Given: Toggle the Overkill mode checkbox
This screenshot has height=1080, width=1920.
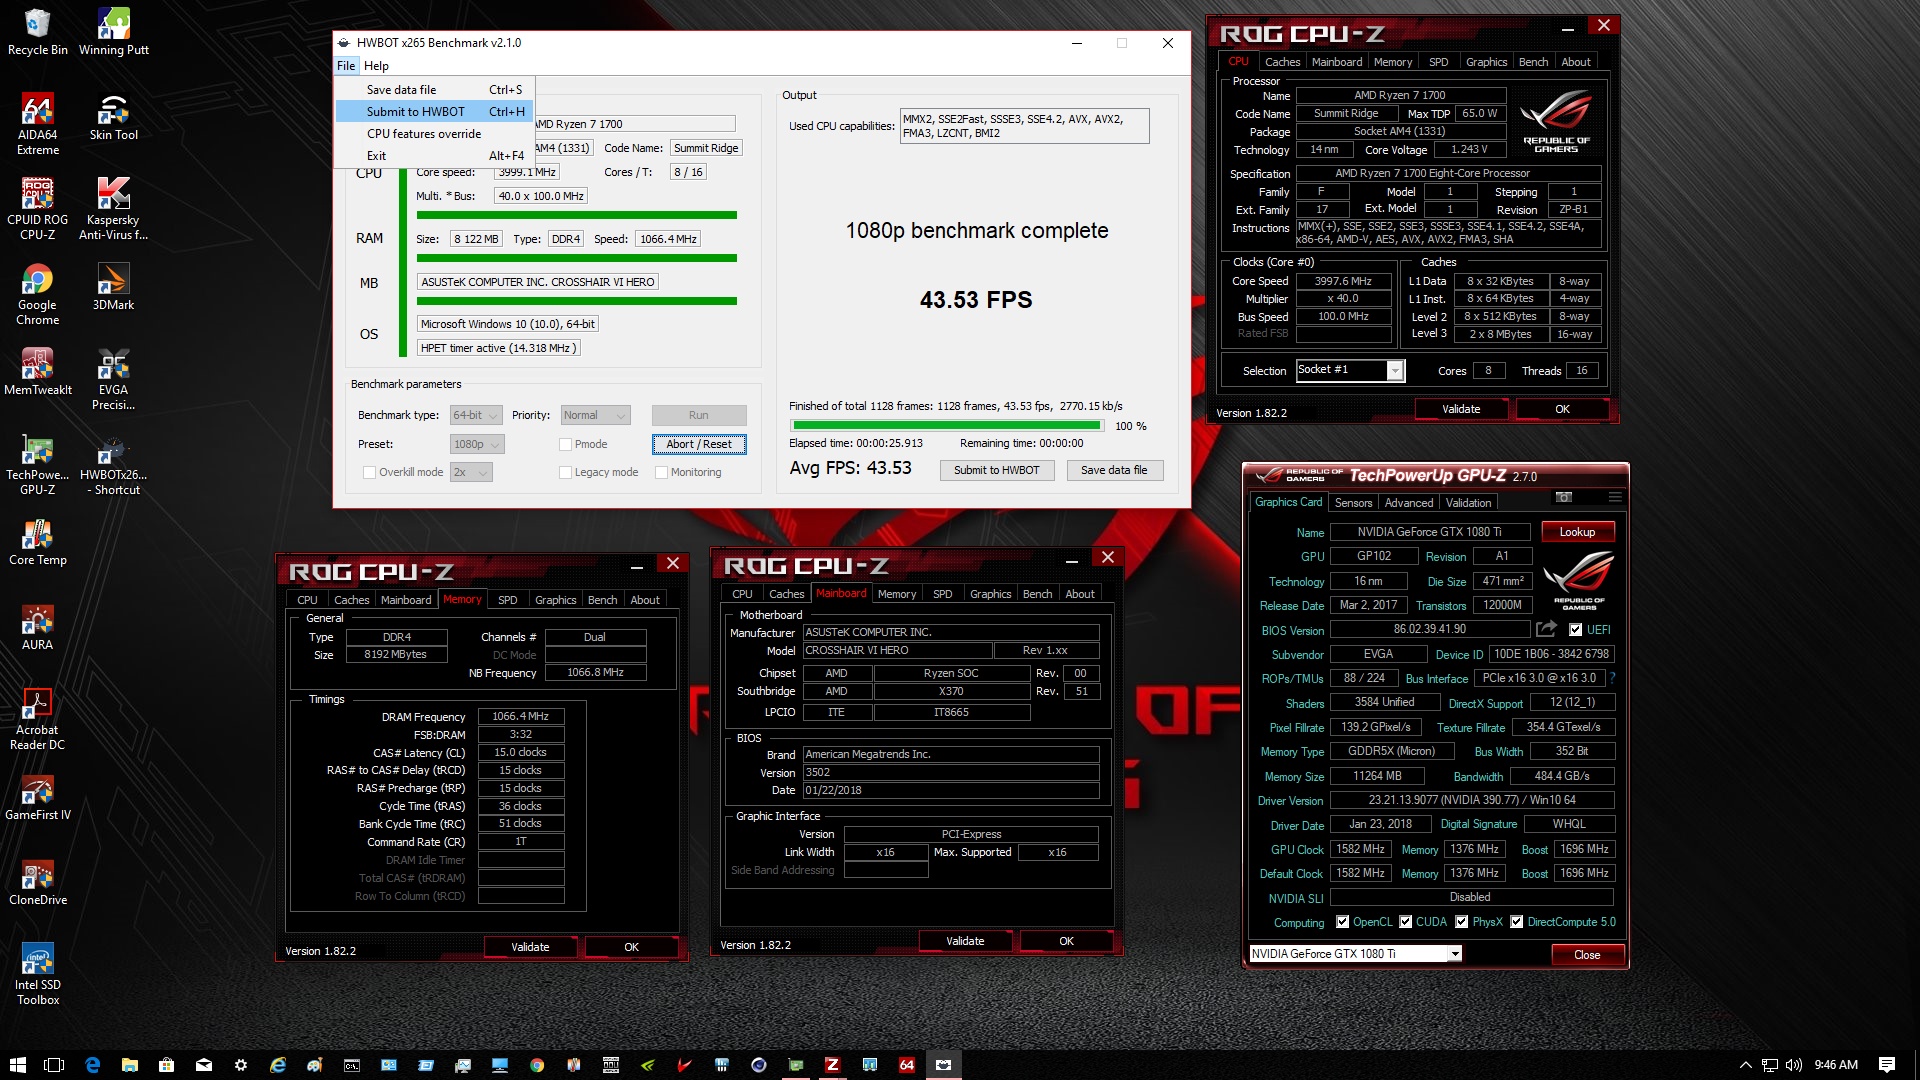Looking at the screenshot, I should (369, 472).
